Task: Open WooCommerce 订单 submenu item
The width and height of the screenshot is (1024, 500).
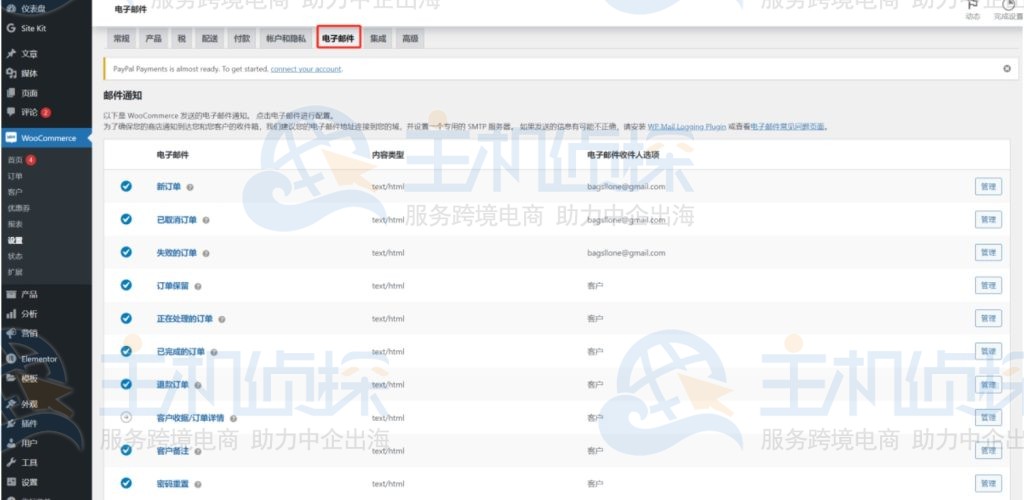Action: tap(14, 176)
